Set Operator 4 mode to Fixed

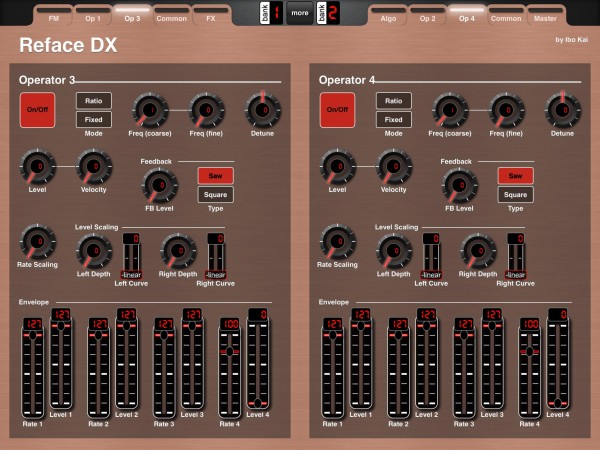(393, 119)
